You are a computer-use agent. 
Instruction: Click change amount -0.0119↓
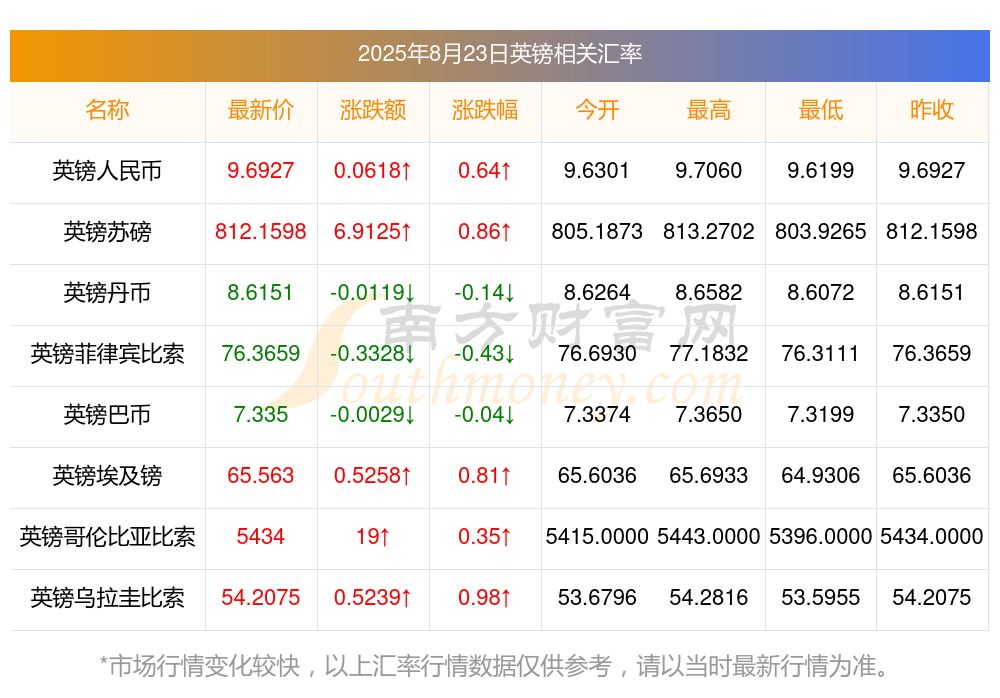[x=373, y=293]
